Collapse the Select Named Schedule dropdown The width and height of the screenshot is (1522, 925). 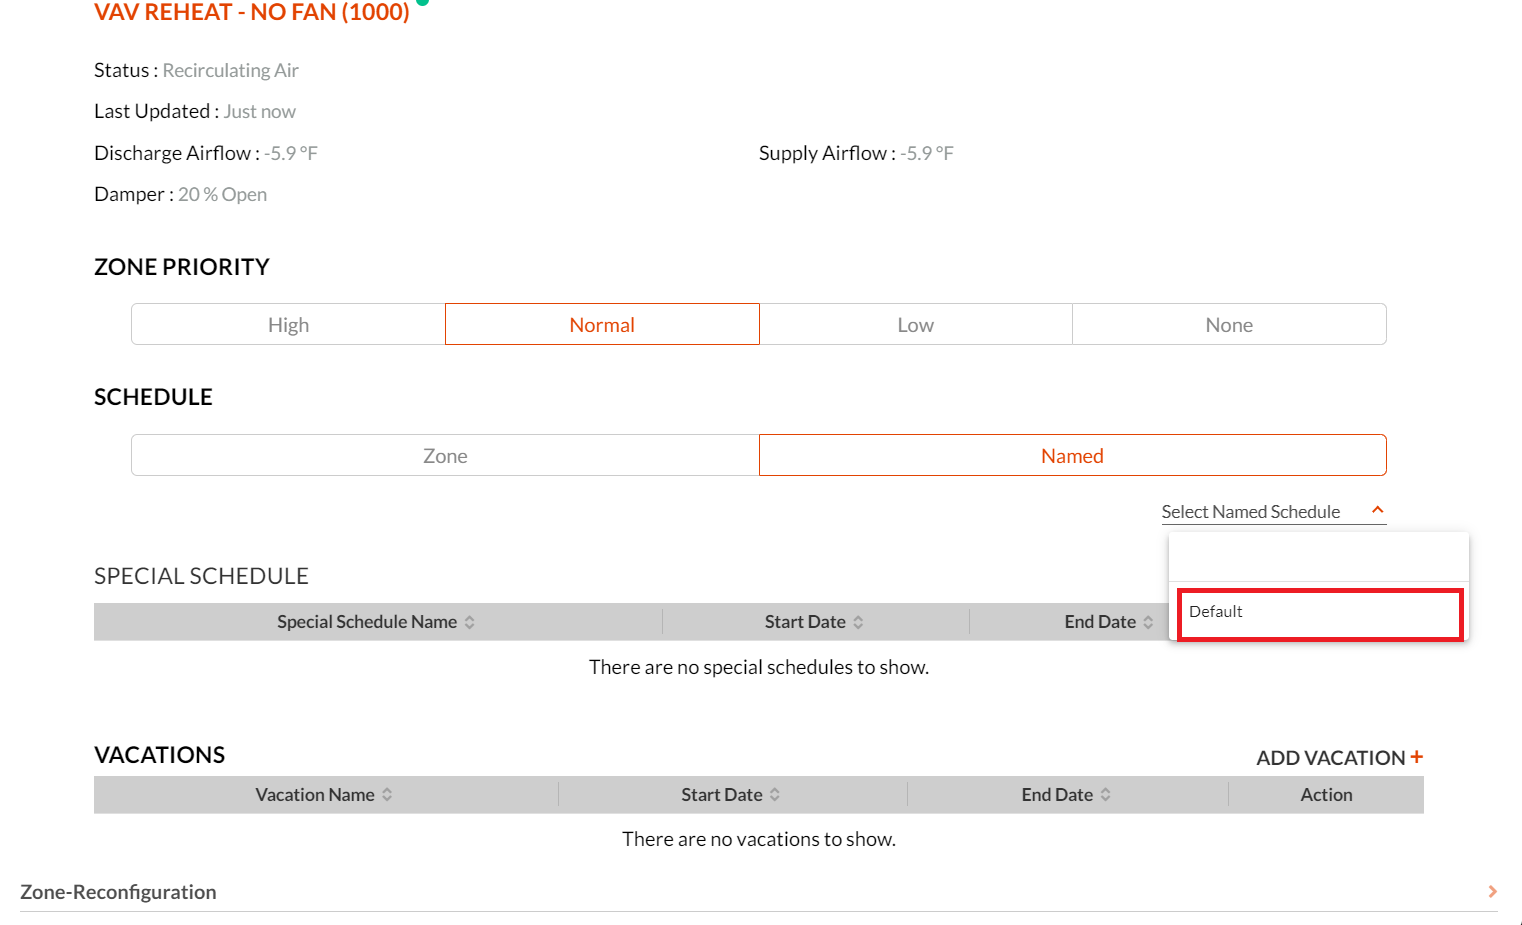(1377, 511)
